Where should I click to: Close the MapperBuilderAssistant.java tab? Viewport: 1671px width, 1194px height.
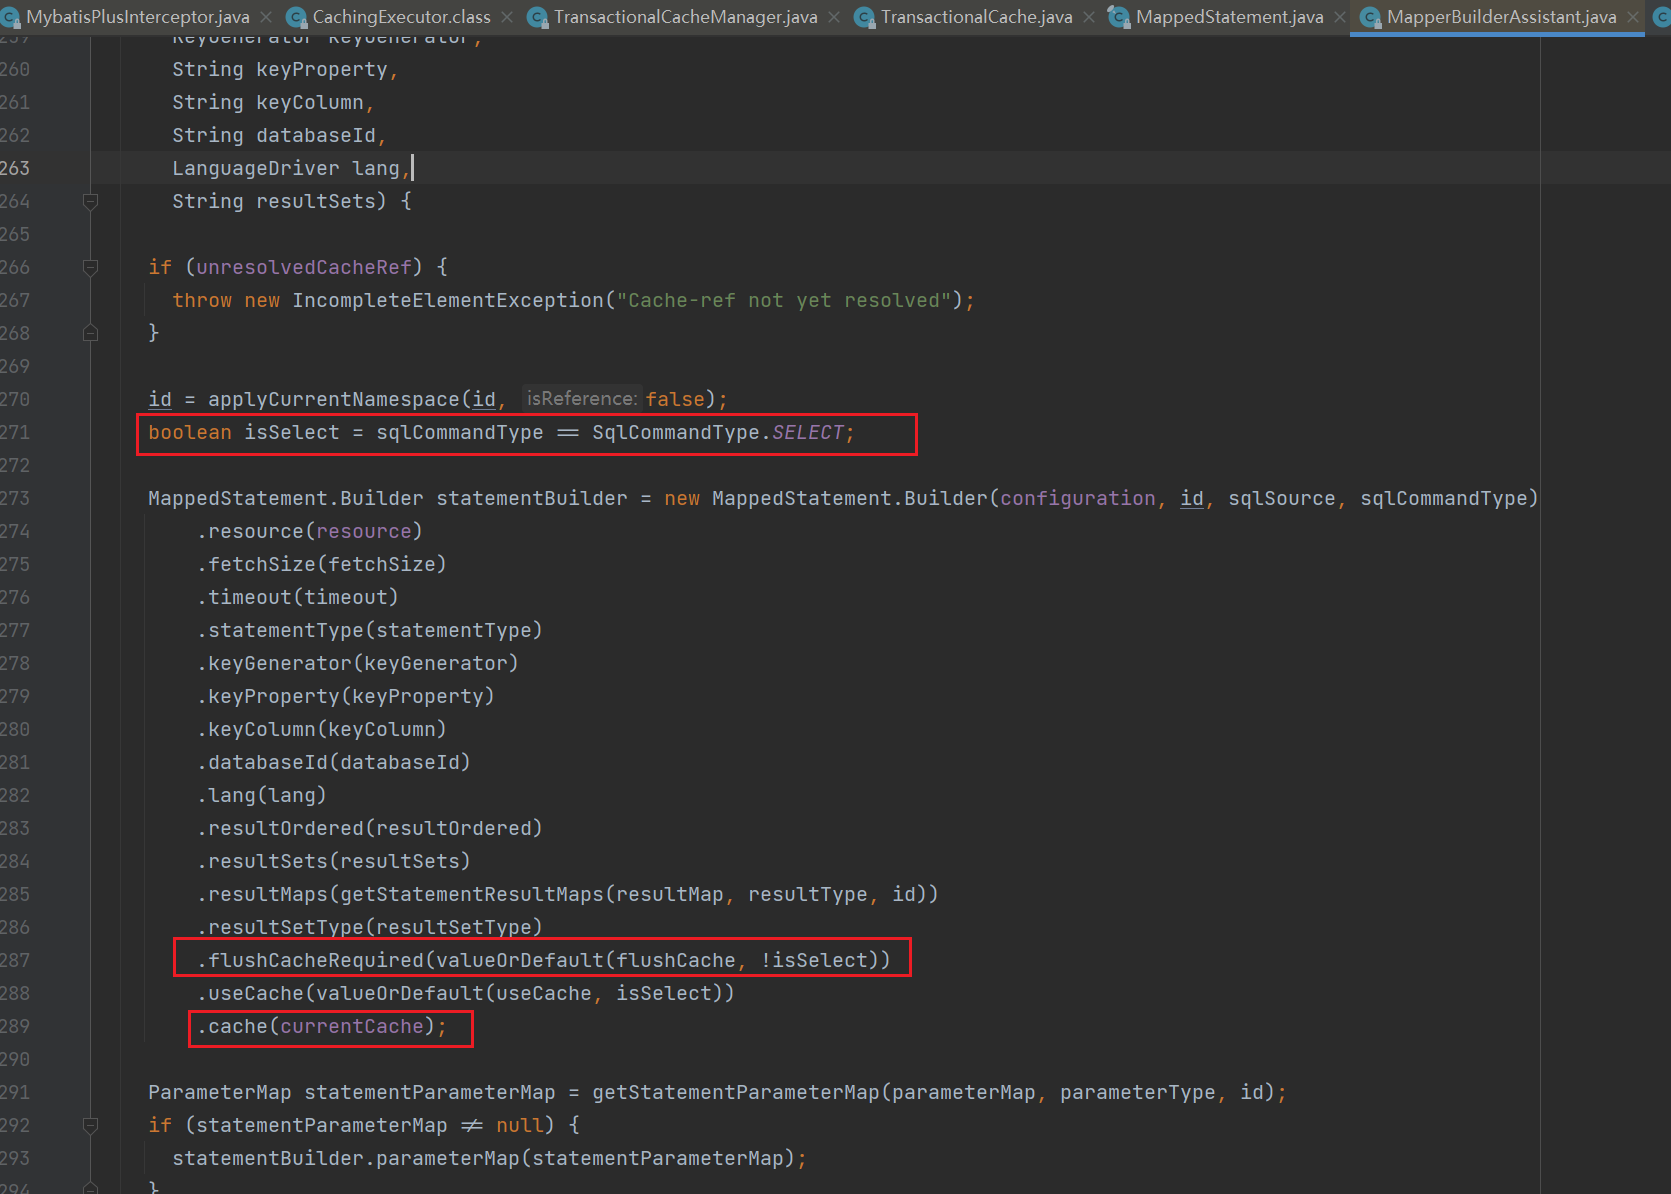(1633, 17)
